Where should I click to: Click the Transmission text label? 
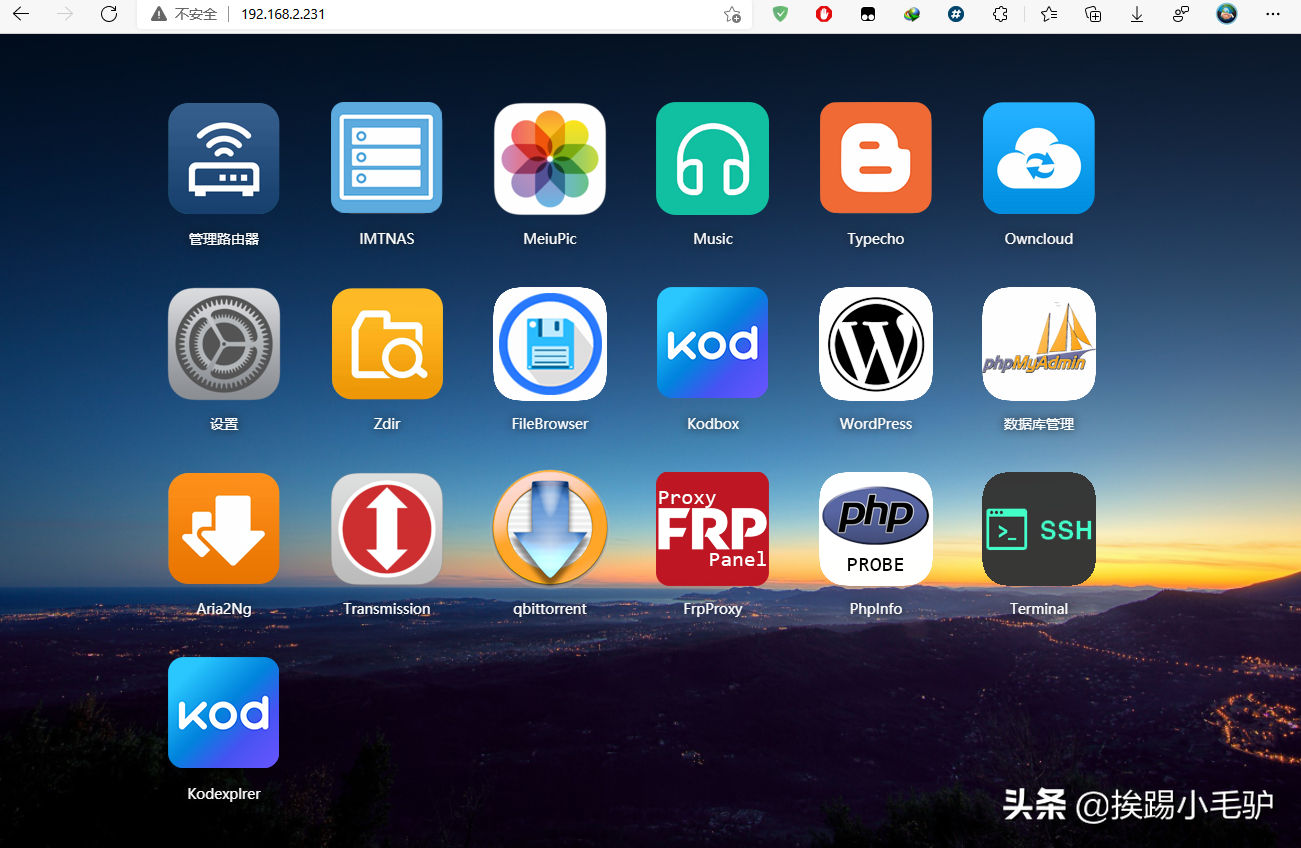(387, 609)
